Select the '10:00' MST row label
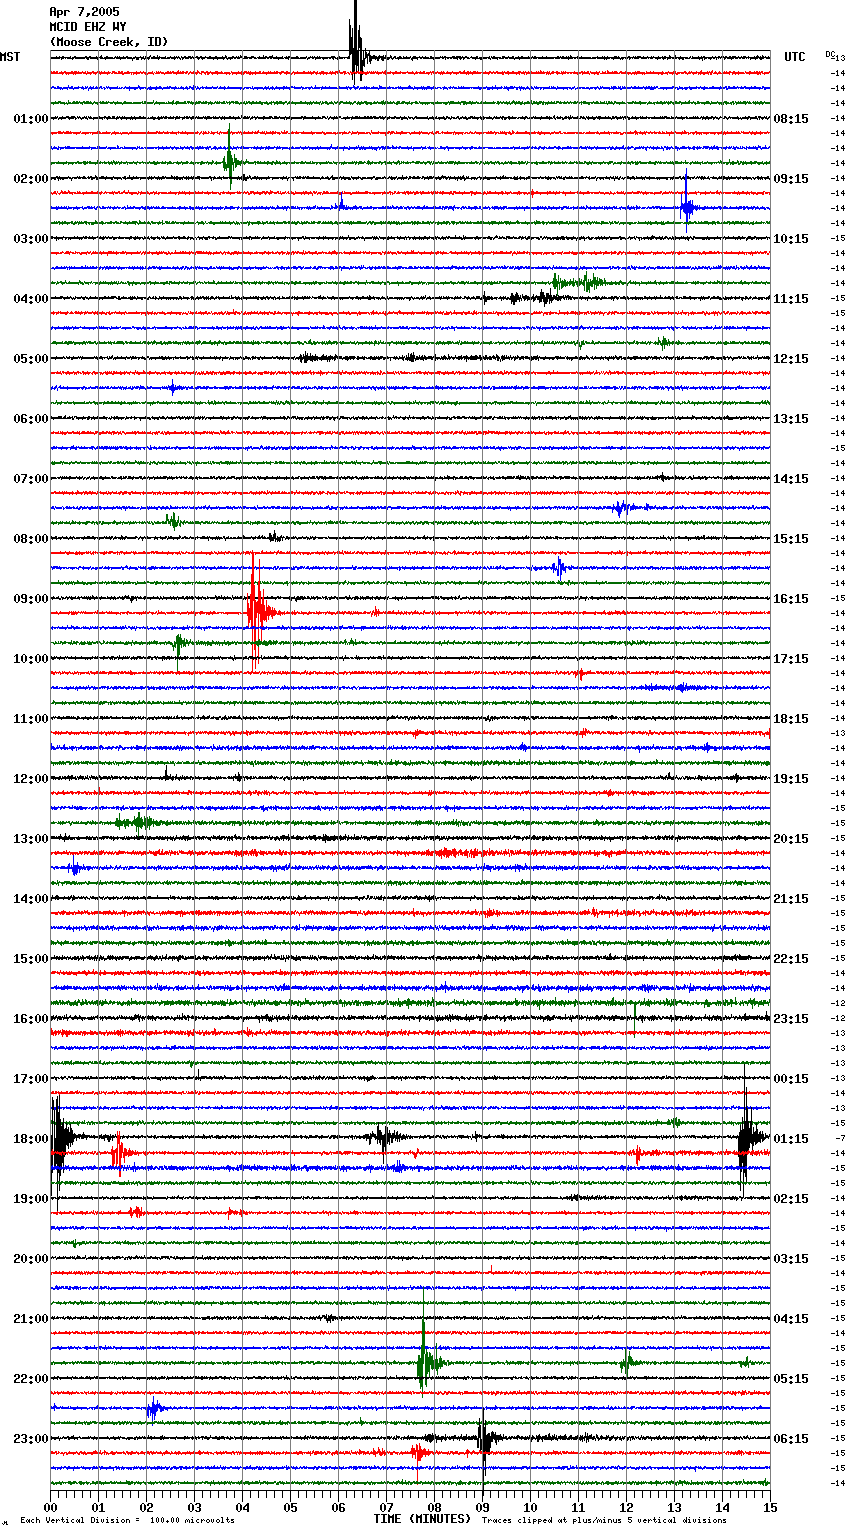 tap(31, 659)
